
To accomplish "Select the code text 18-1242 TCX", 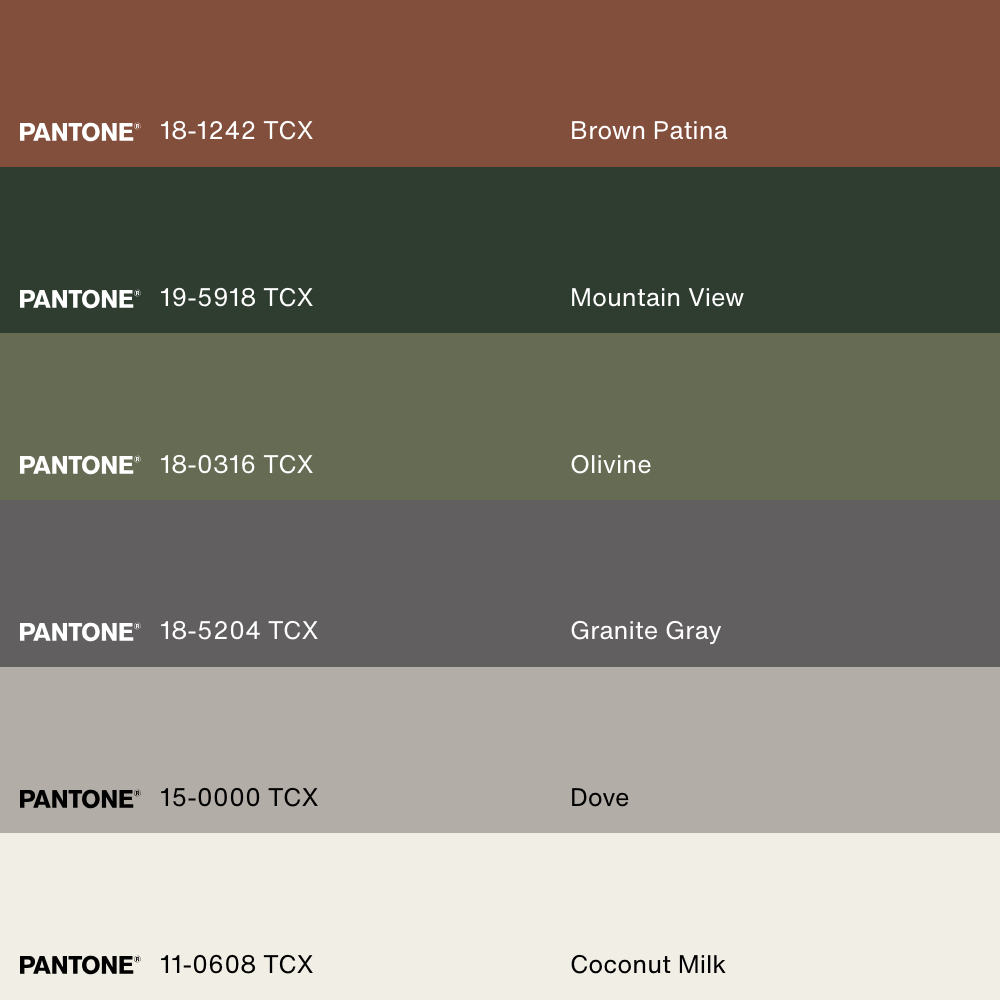I will tap(237, 131).
